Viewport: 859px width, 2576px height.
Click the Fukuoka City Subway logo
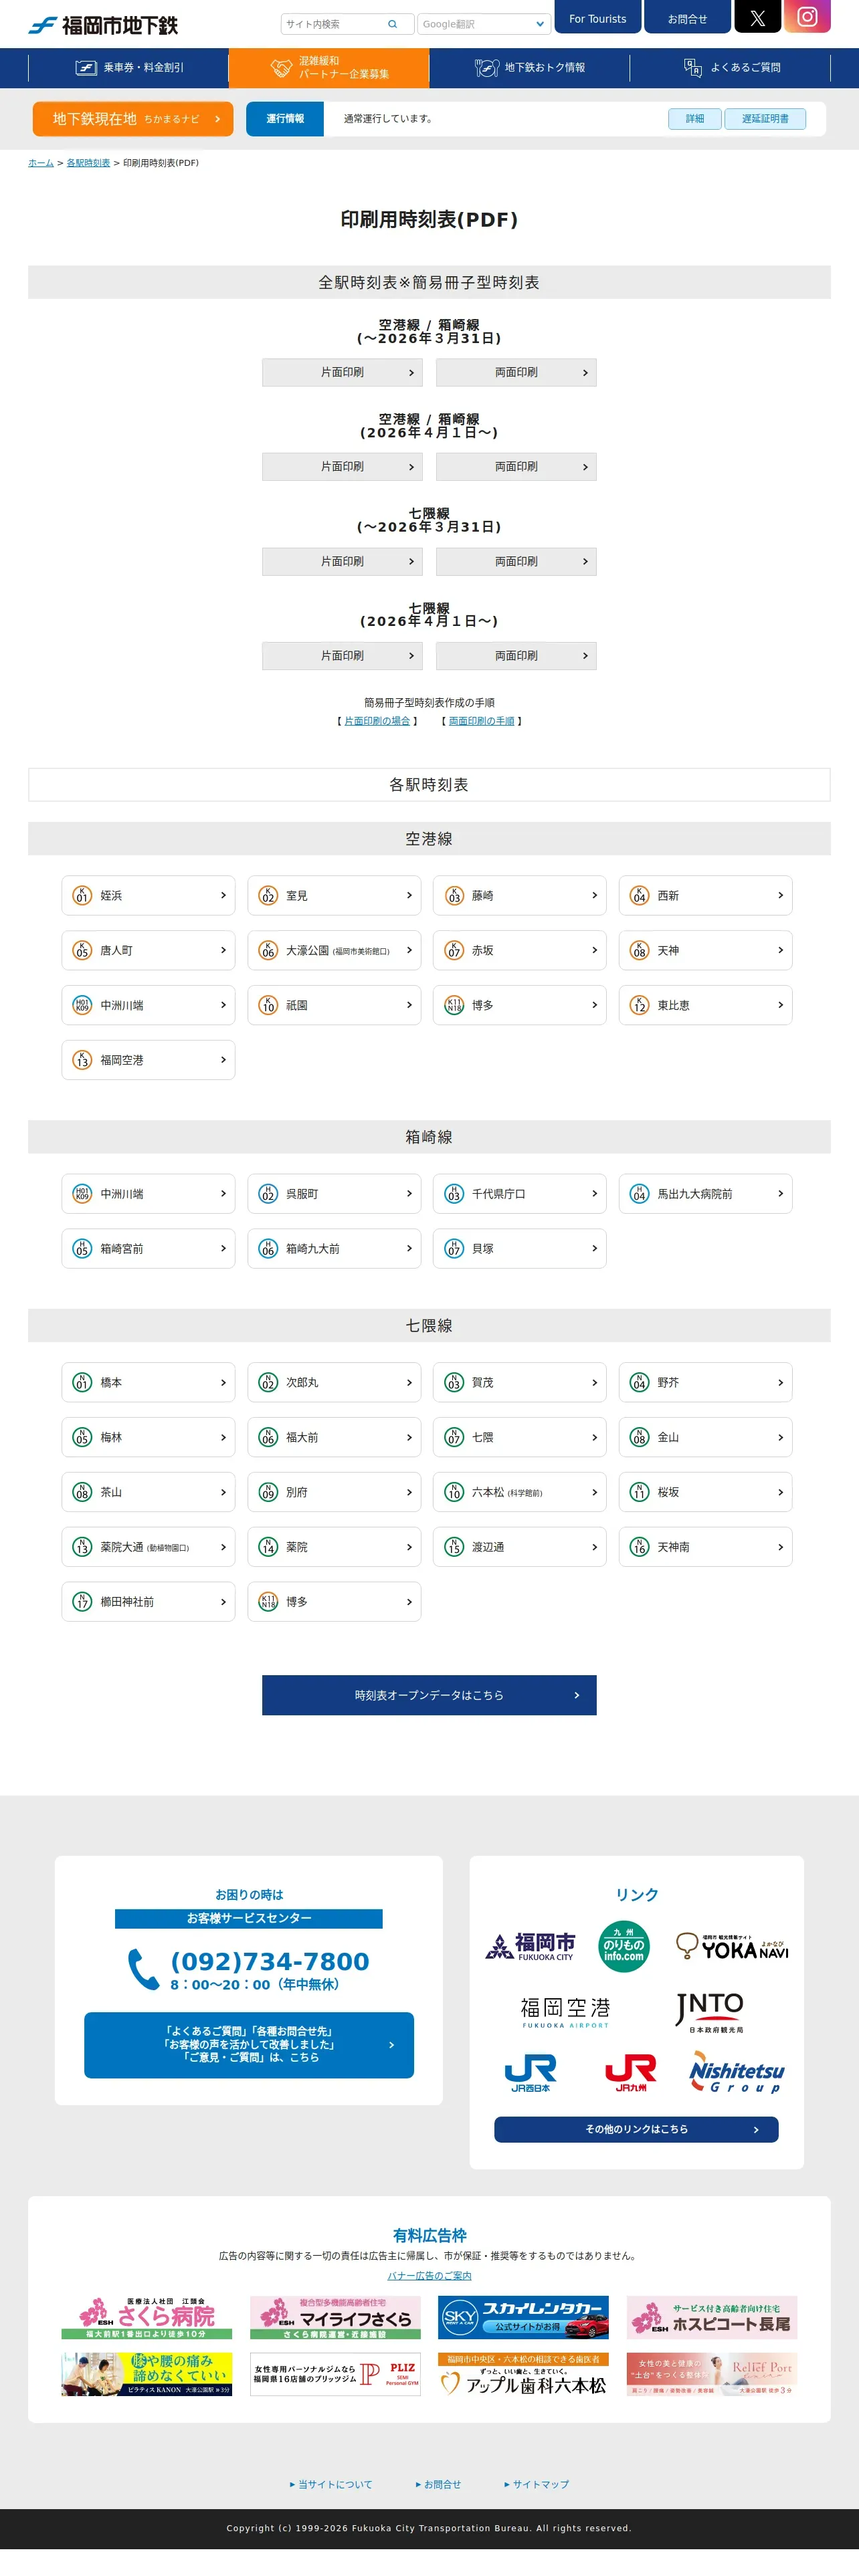click(103, 25)
